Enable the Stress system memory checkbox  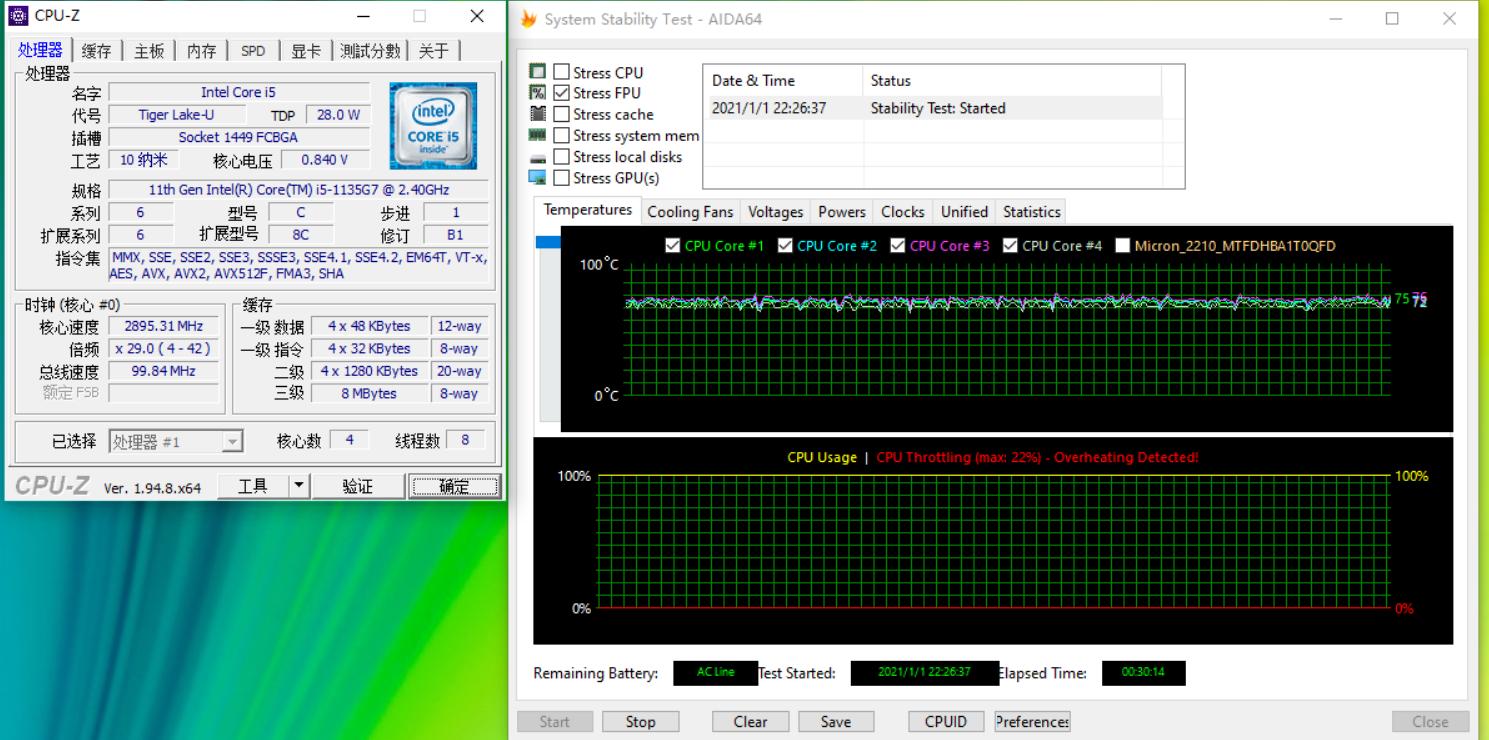tap(561, 135)
